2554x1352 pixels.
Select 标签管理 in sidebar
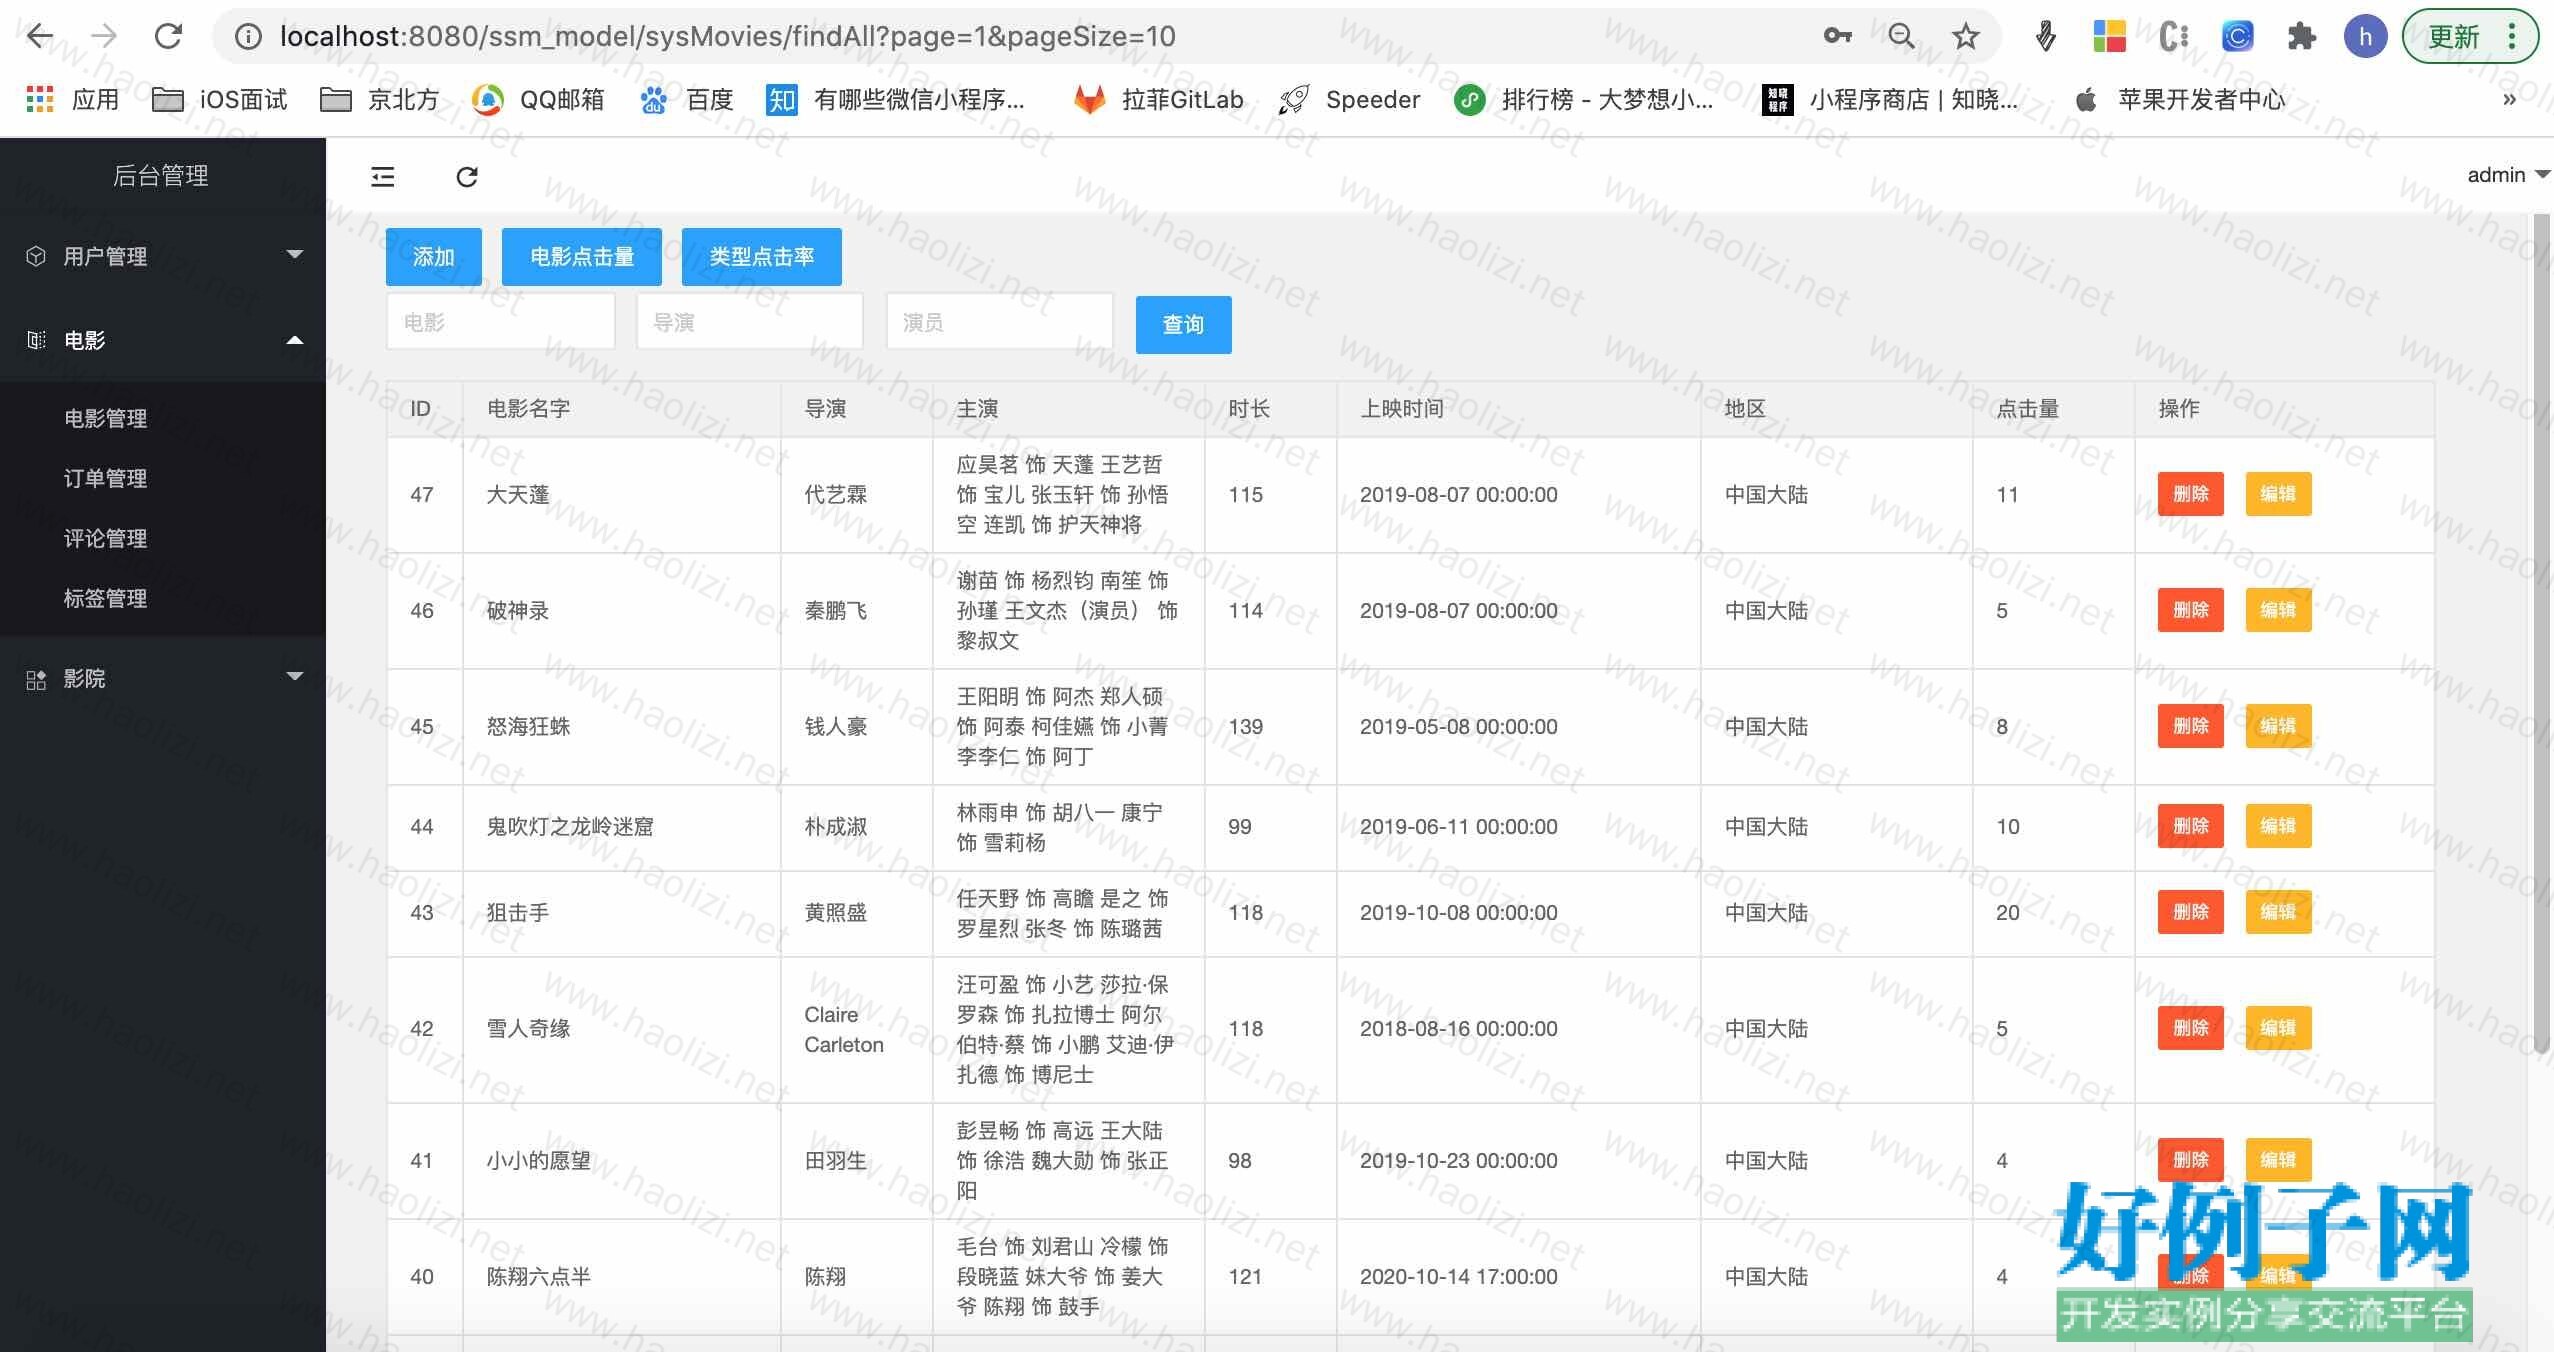coord(106,598)
